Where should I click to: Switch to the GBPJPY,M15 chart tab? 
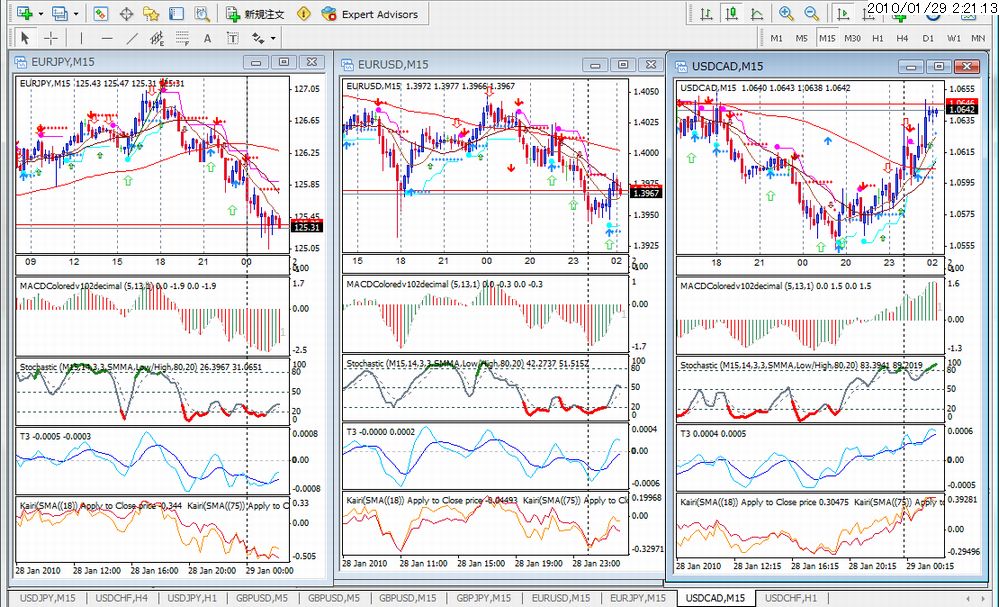(484, 598)
